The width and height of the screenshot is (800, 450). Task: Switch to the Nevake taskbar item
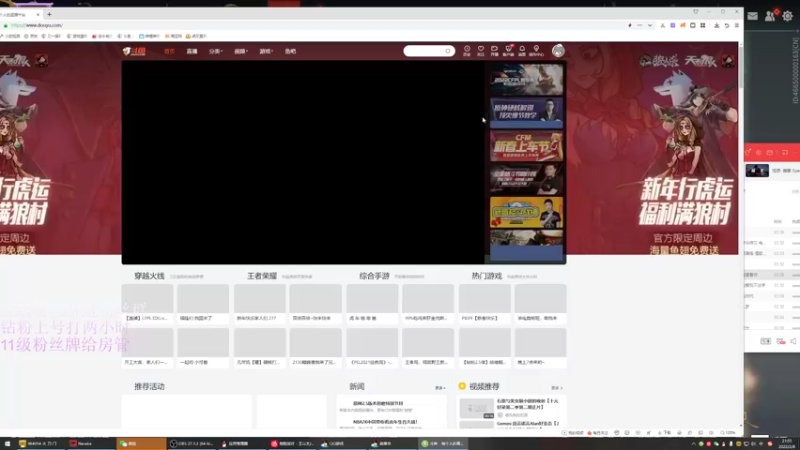click(91, 444)
